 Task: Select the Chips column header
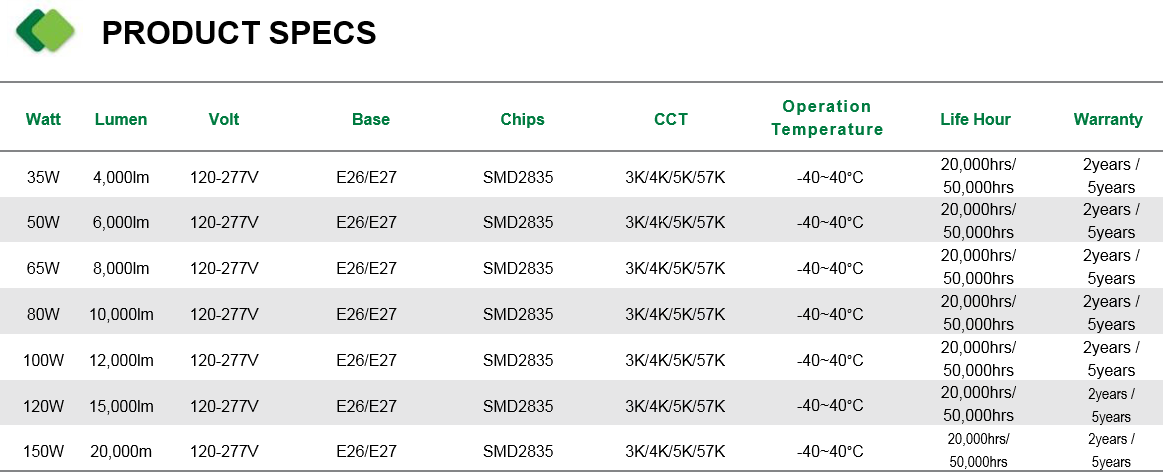point(522,120)
